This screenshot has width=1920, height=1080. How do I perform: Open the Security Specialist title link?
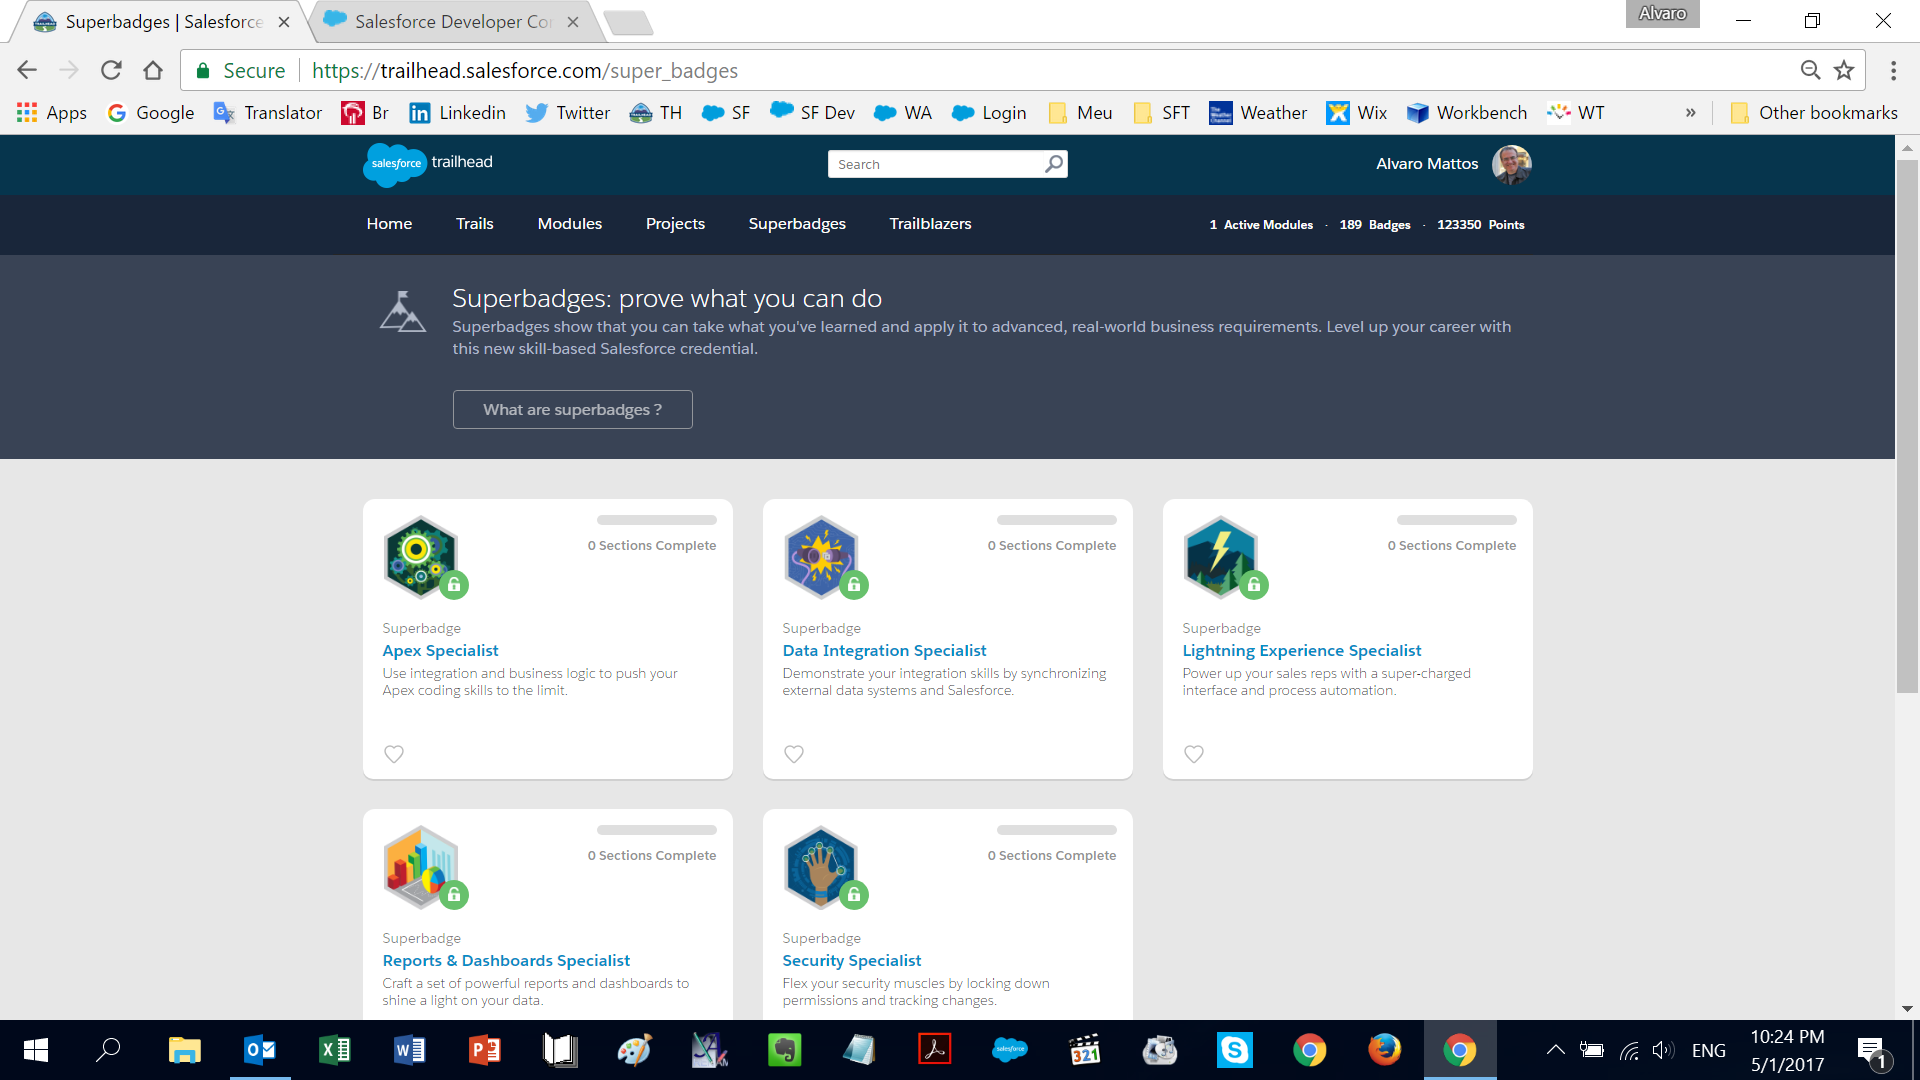pos(851,960)
